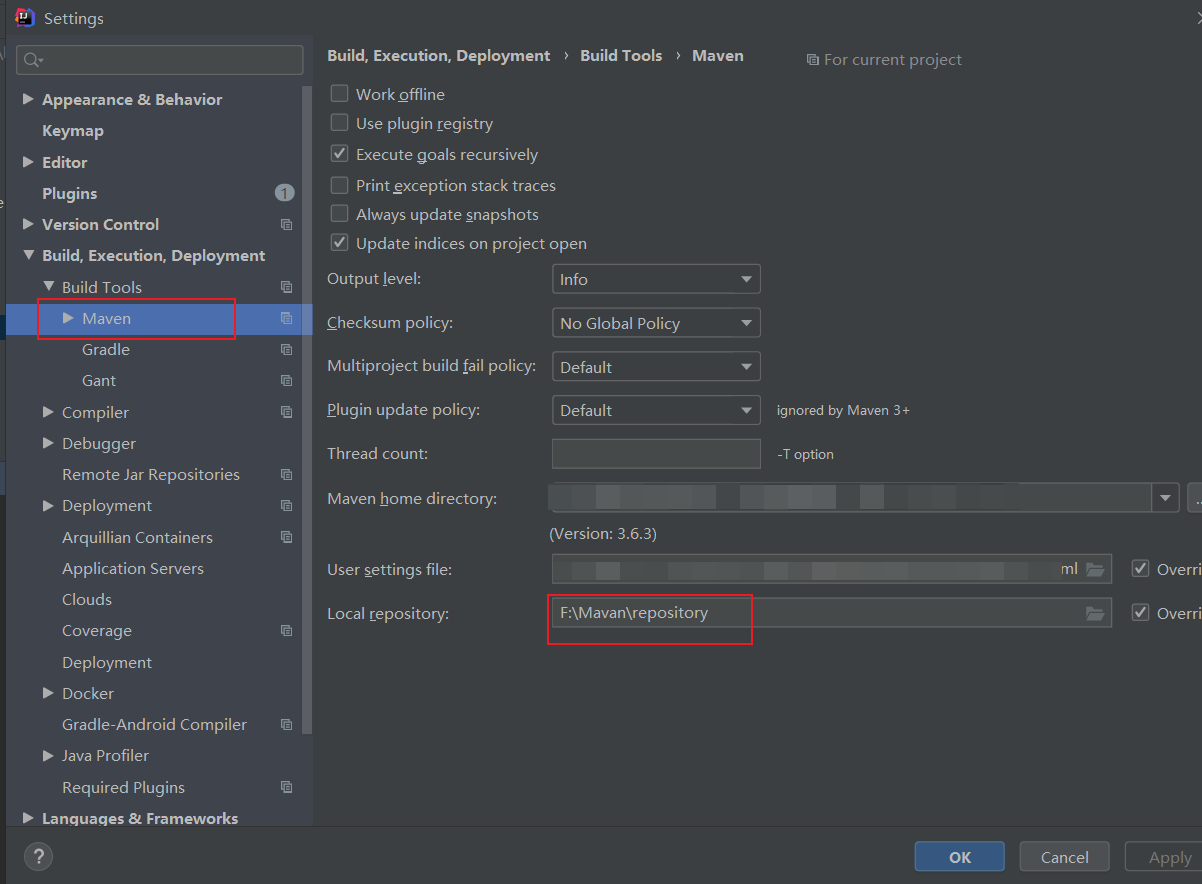Image resolution: width=1202 pixels, height=884 pixels.
Task: Click project-level icon next to Version Control
Action: (x=287, y=225)
